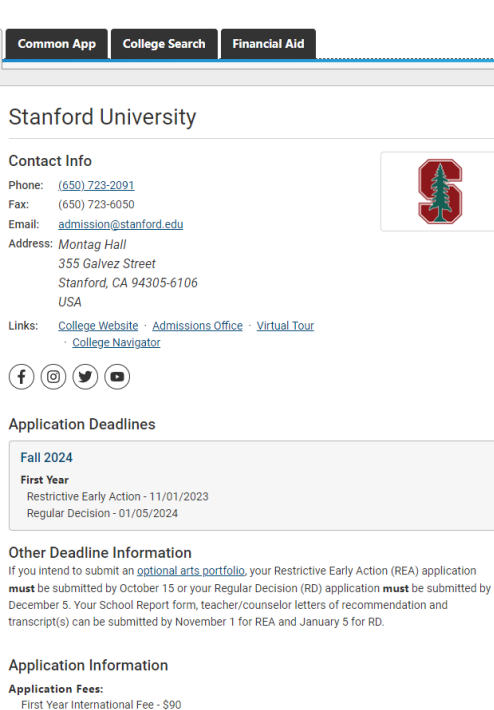Image resolution: width=494 pixels, height=710 pixels.
Task: Launch the Virtual Tour link
Action: pos(285,326)
